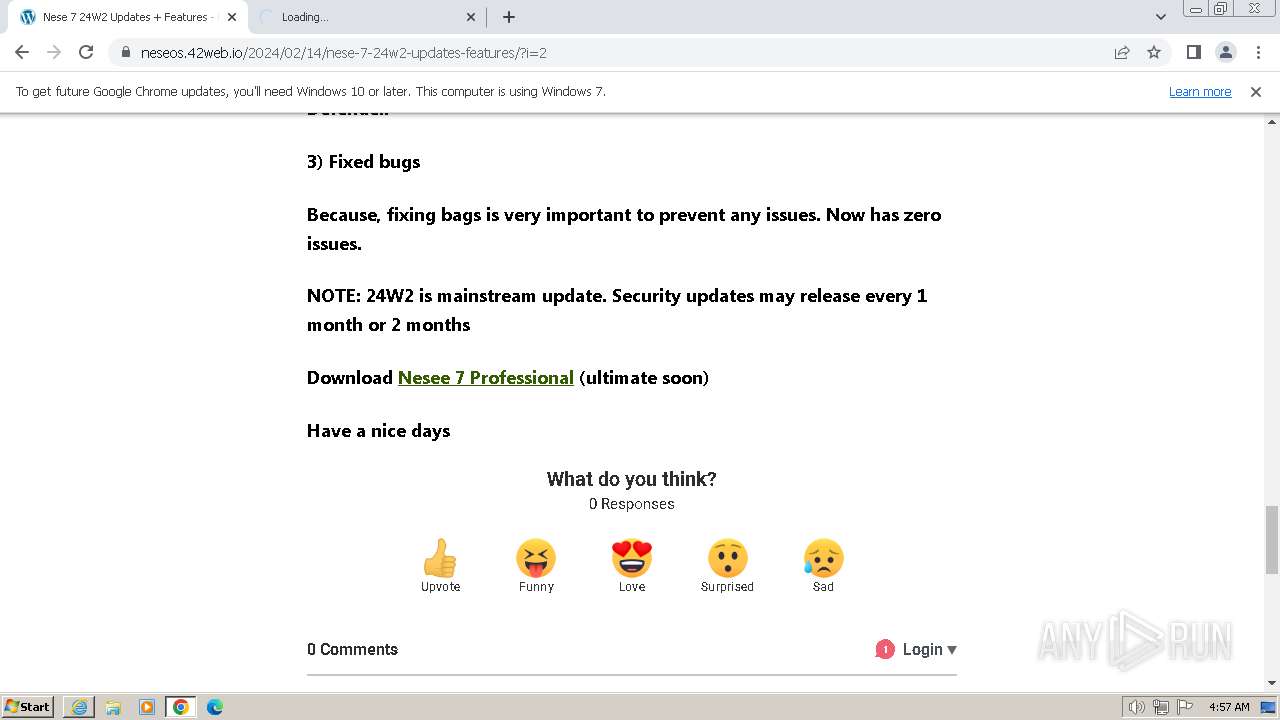1280x720 pixels.
Task: Open the Learn more link
Action: tap(1200, 91)
